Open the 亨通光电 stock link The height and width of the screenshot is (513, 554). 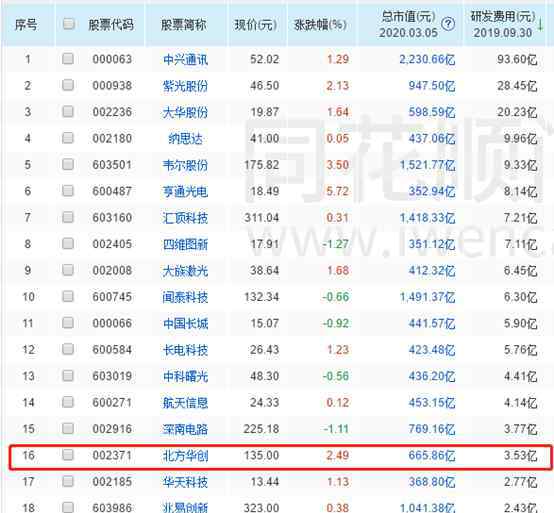point(185,191)
